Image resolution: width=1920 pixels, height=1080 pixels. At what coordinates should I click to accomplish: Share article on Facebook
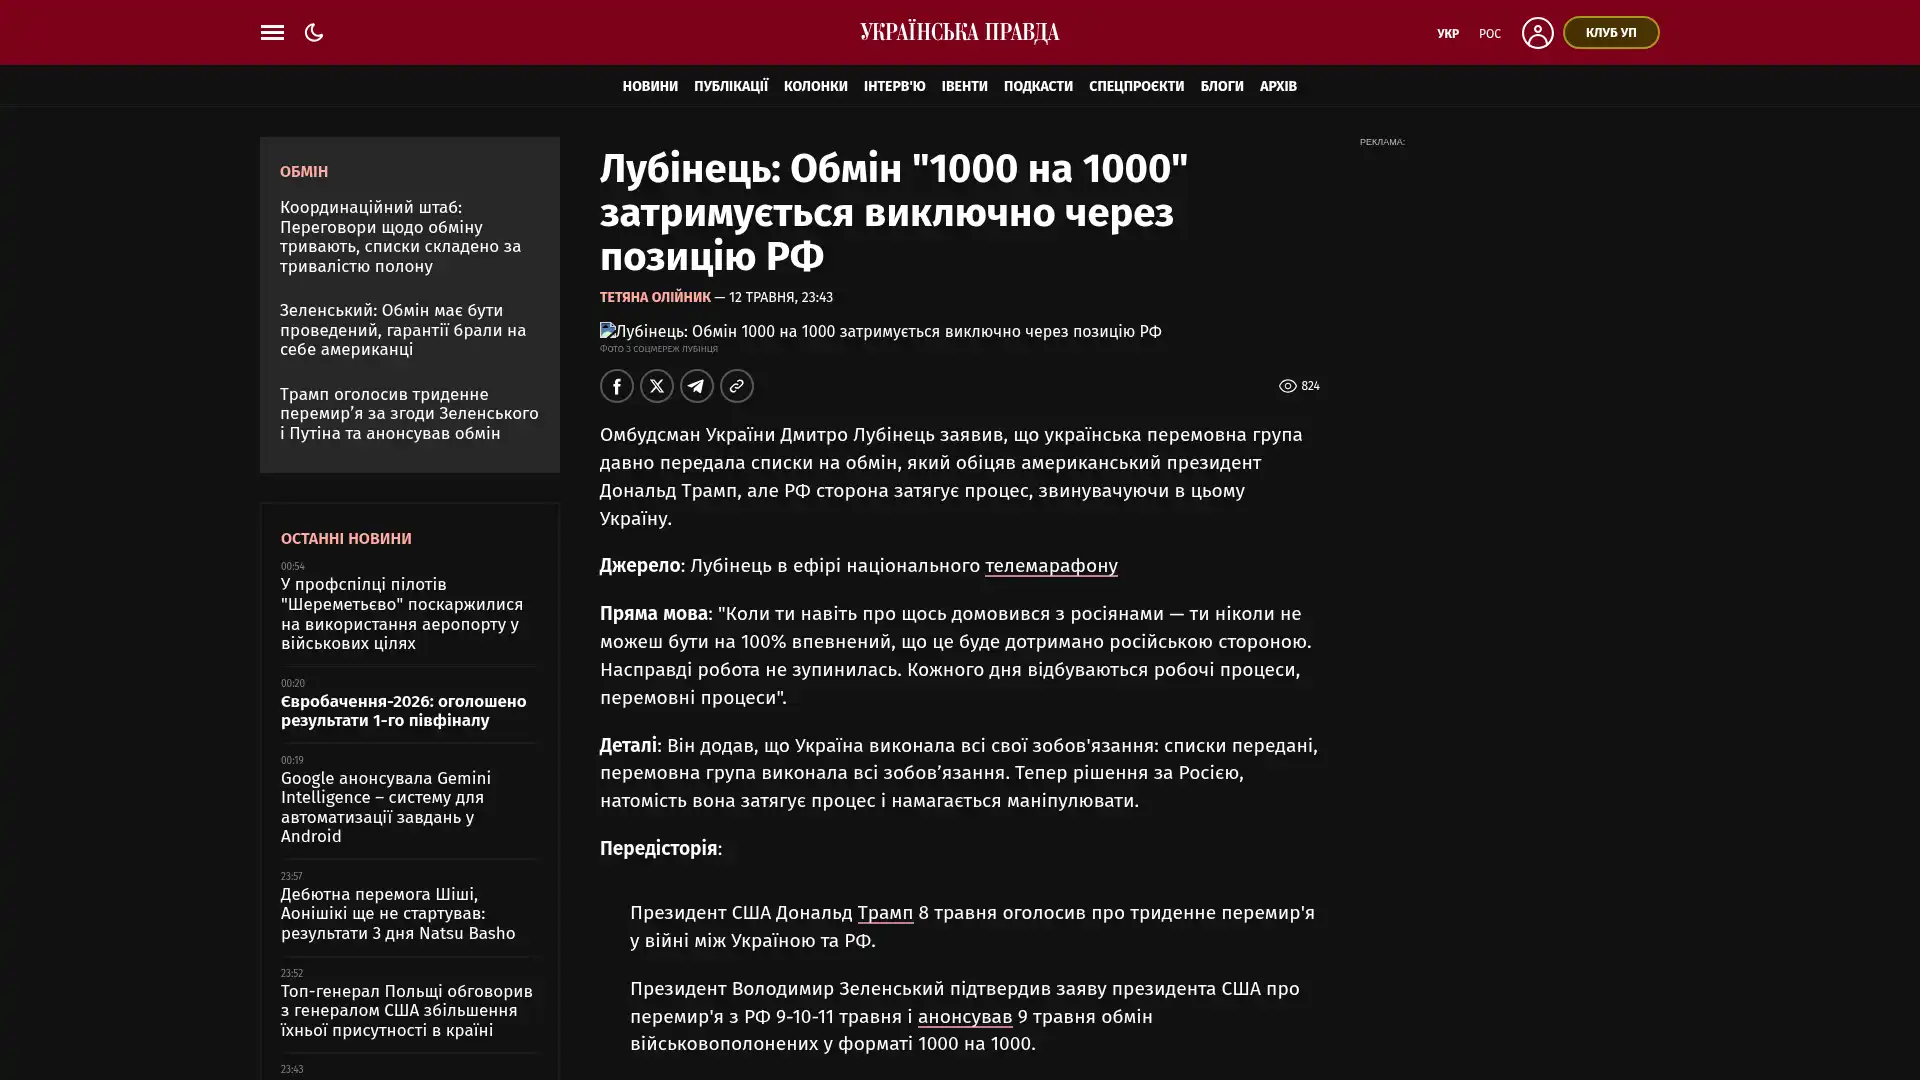616,386
